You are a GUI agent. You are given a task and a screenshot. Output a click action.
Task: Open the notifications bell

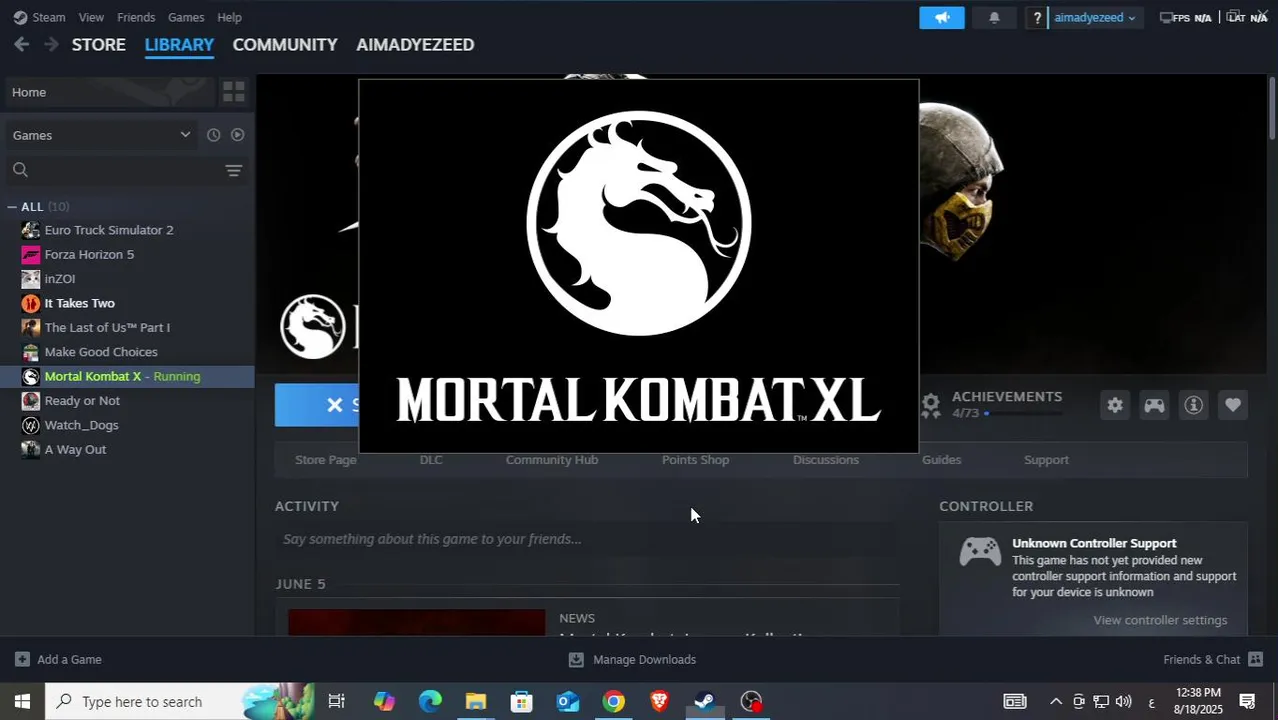(994, 17)
